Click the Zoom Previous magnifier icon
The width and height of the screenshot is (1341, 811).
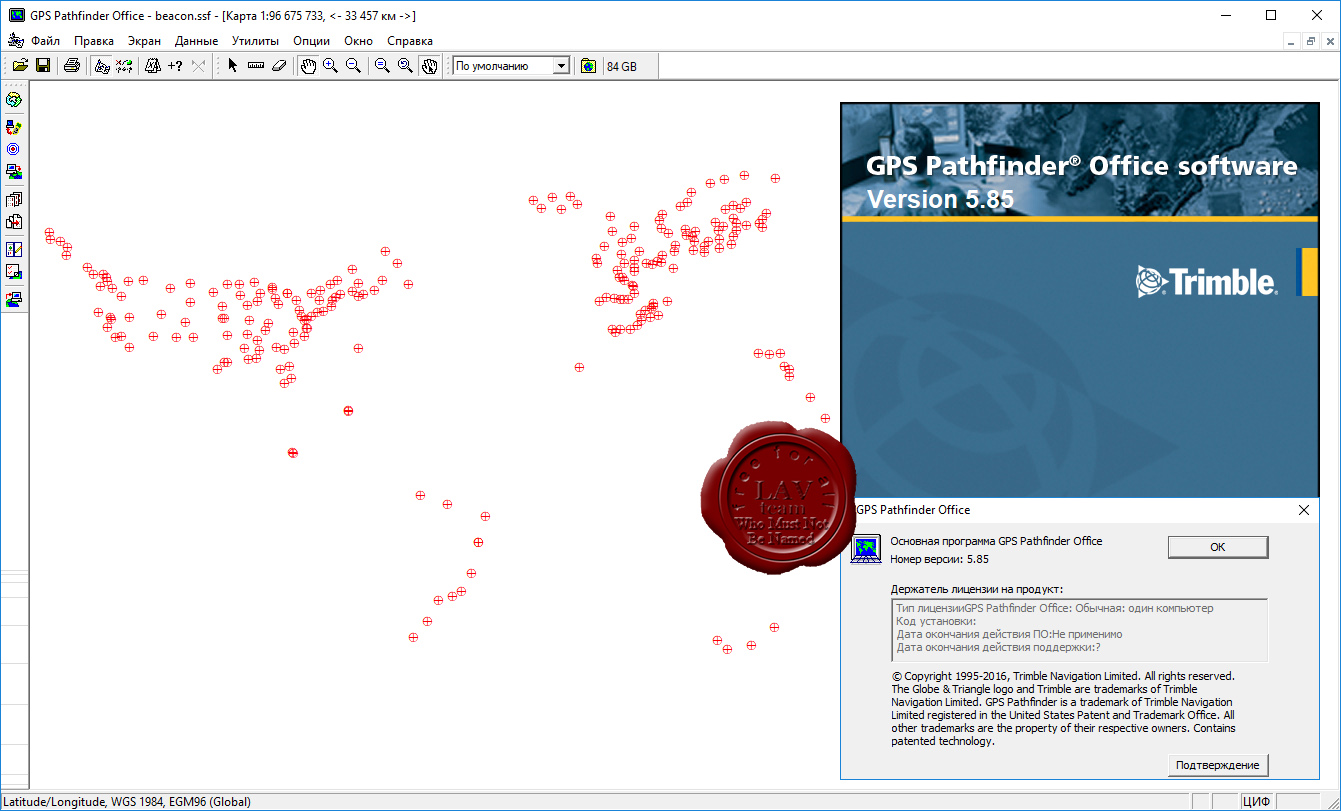(405, 66)
